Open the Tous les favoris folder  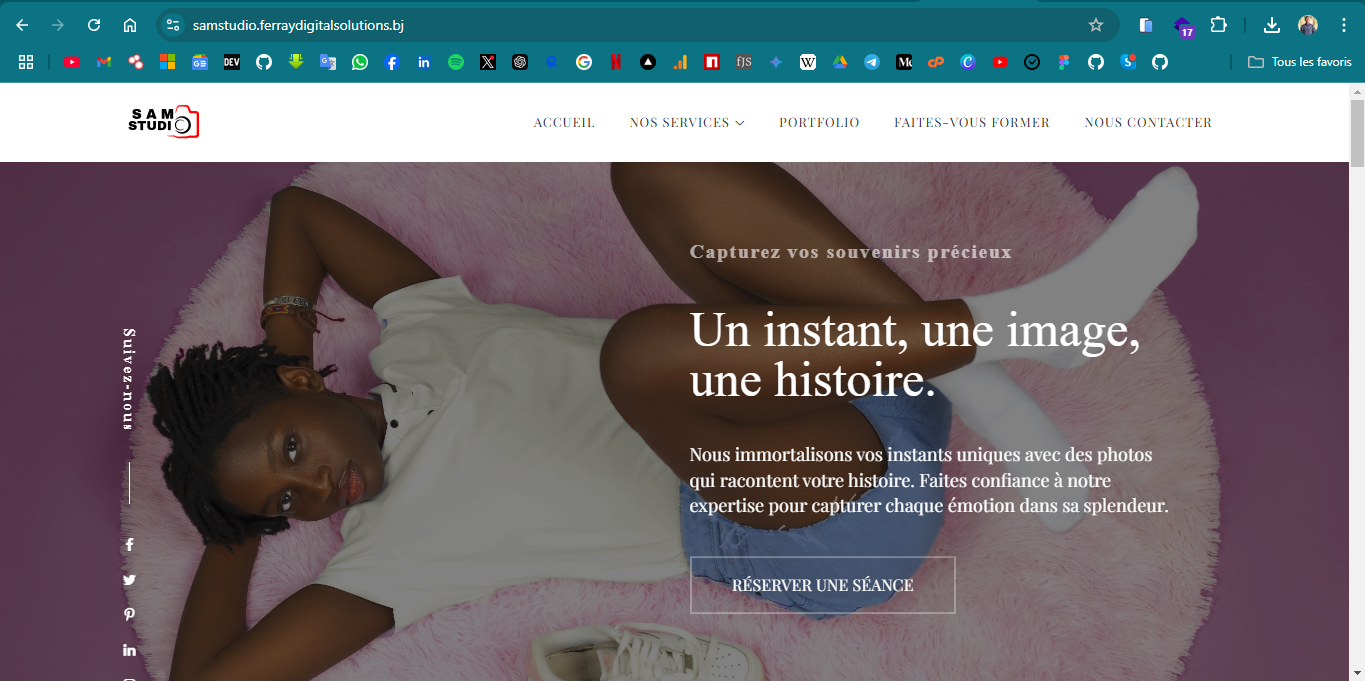tap(1300, 62)
